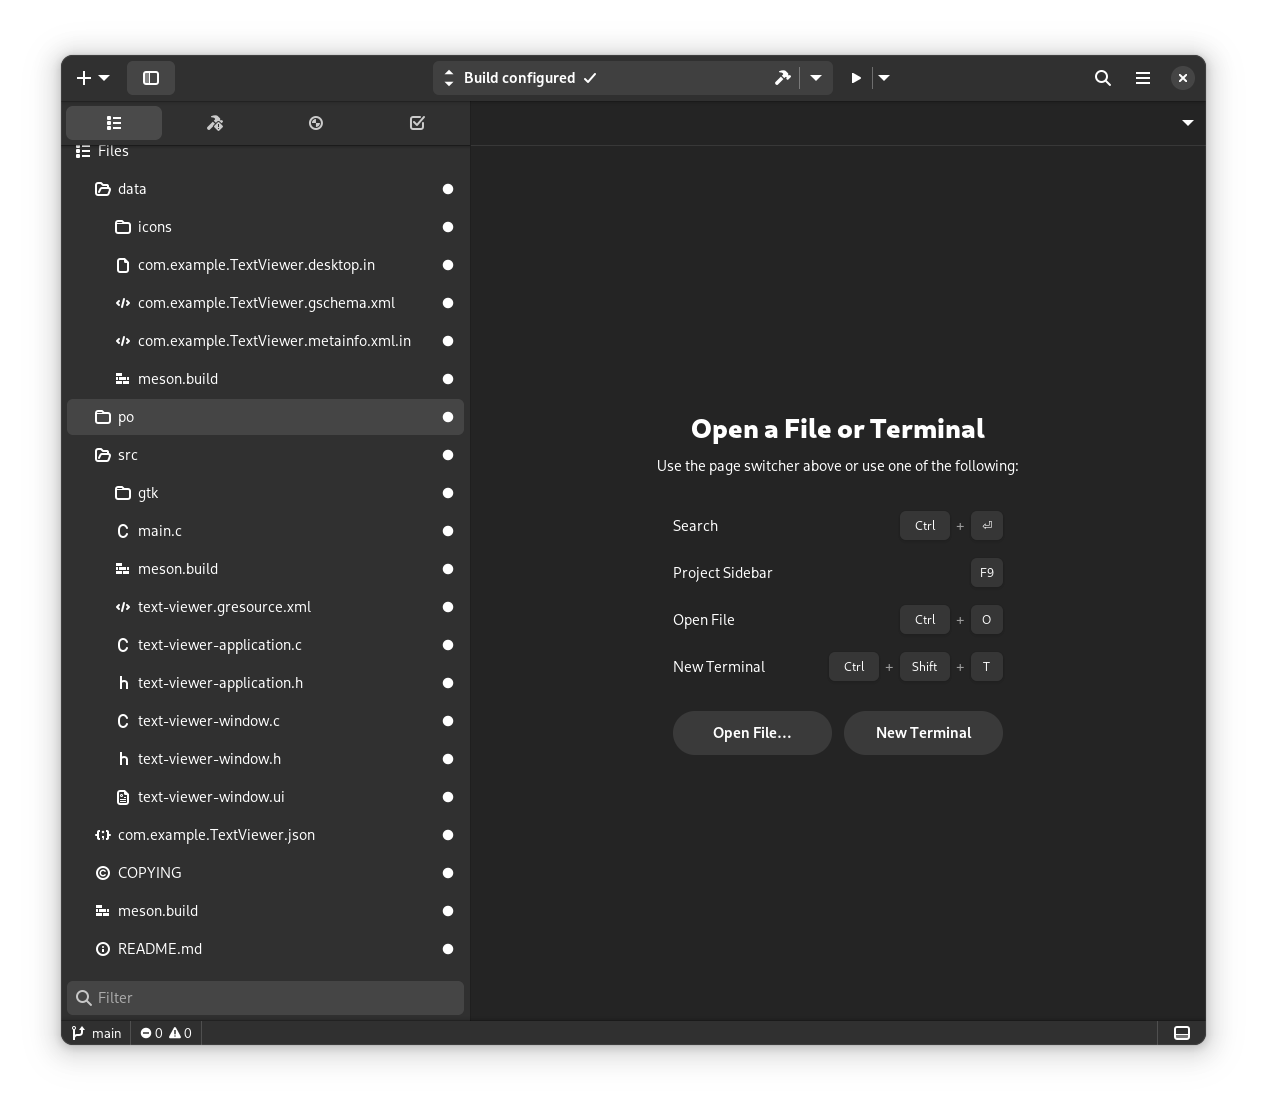Click inside the Filter input field
This screenshot has width=1267, height=1112.
(265, 997)
